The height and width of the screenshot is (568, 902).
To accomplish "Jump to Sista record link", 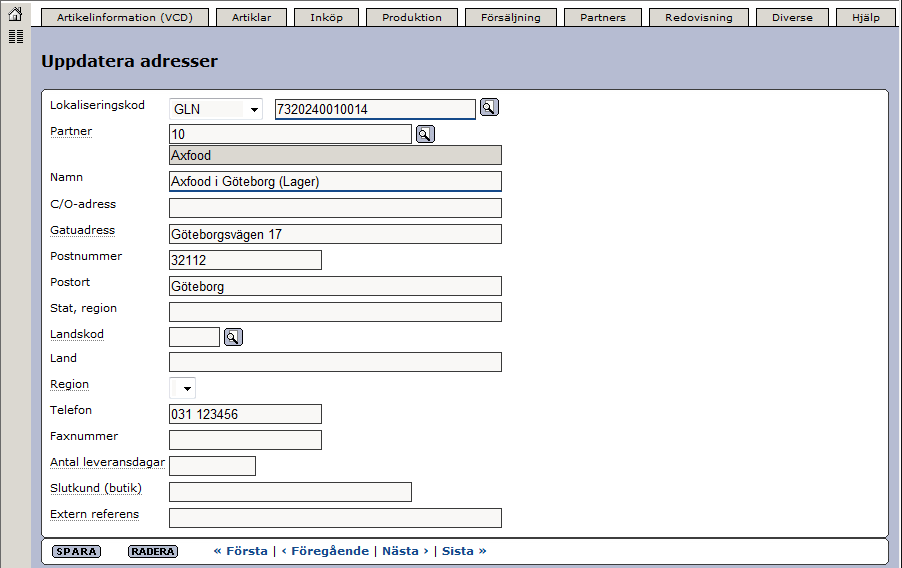I will coord(464,551).
